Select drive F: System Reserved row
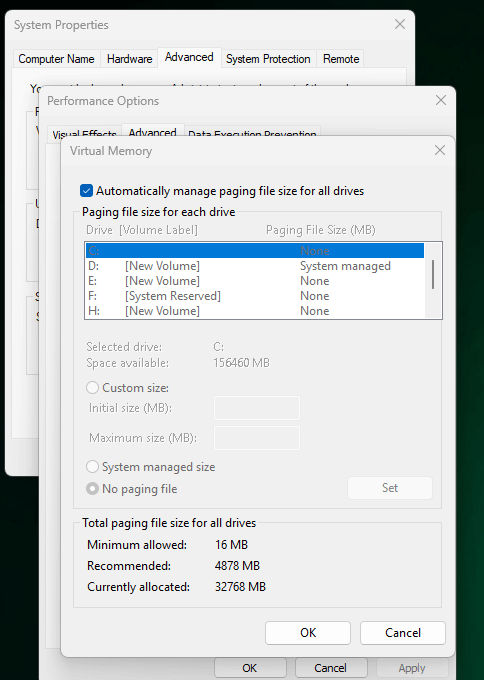 coord(255,296)
